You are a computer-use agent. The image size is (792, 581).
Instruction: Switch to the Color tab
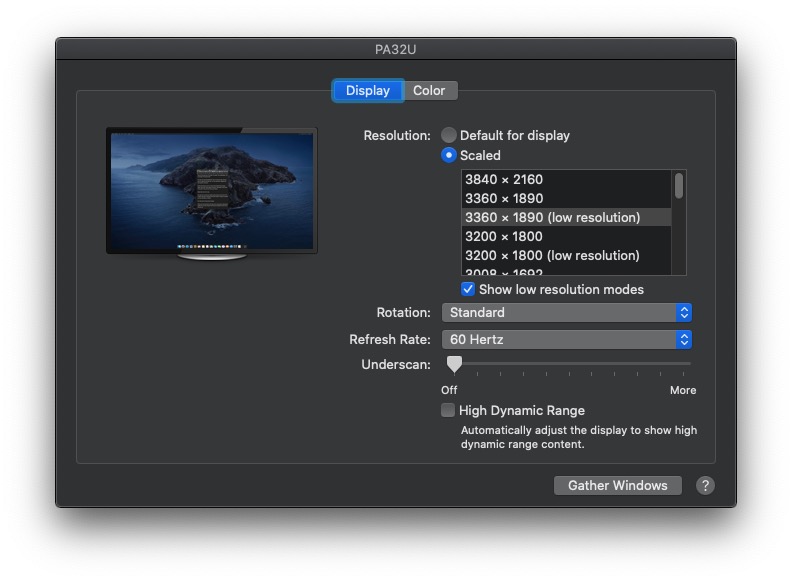pos(431,90)
